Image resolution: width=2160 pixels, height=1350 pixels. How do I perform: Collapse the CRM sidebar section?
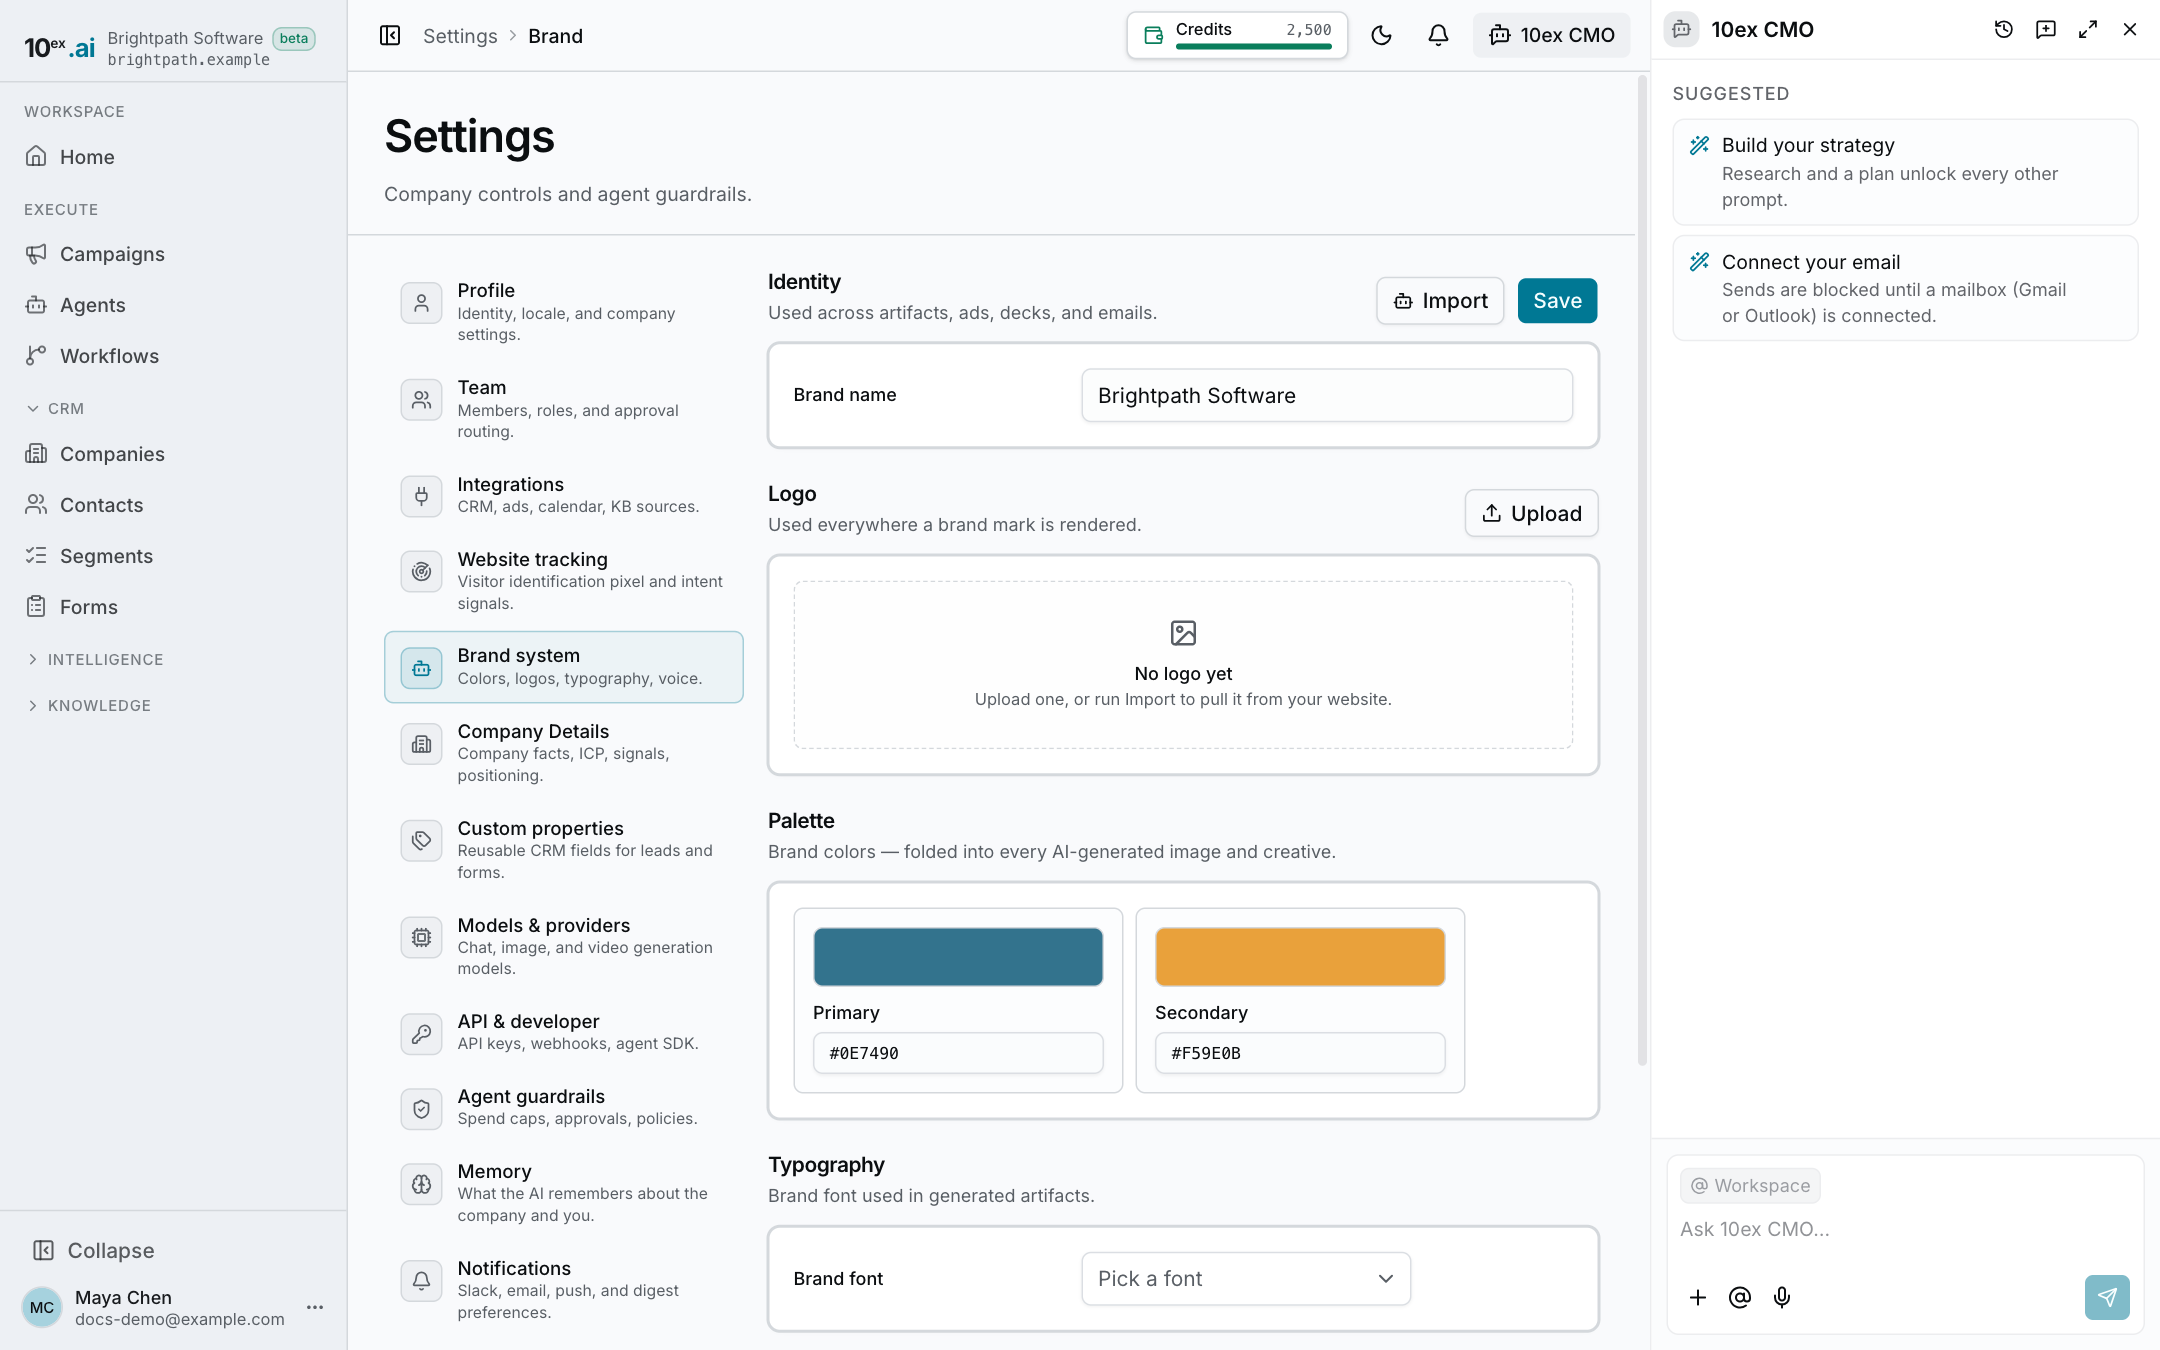click(55, 408)
